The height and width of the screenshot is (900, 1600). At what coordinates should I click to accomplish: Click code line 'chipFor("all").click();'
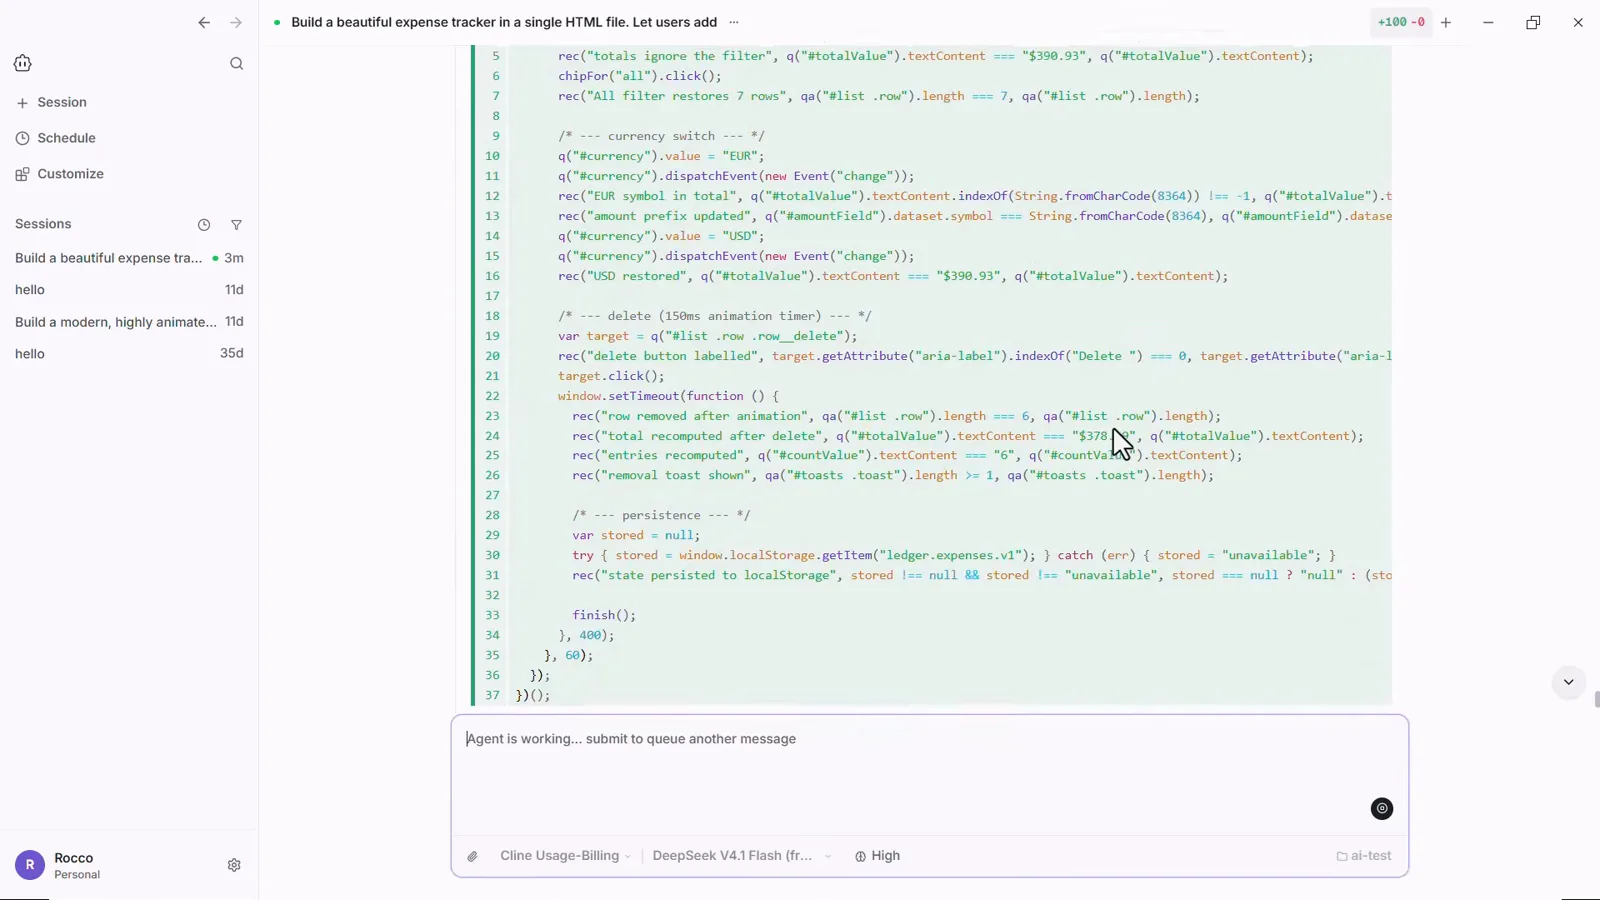tap(640, 76)
